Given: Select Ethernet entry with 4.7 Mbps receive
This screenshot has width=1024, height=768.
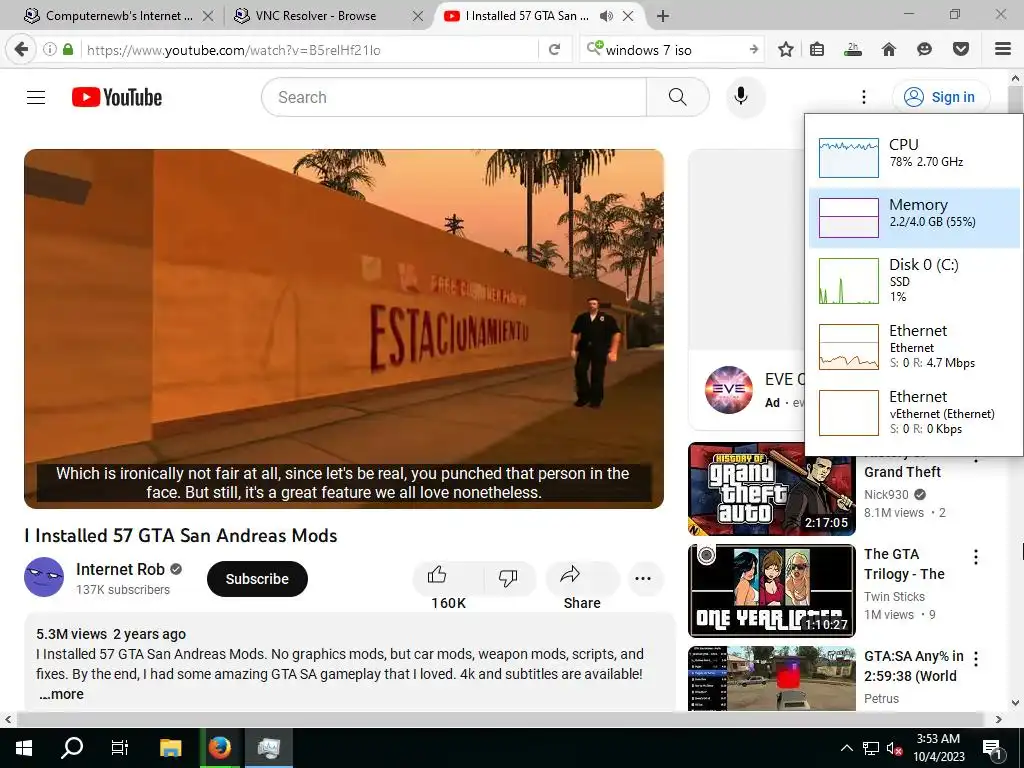Looking at the screenshot, I should pyautogui.click(x=914, y=346).
